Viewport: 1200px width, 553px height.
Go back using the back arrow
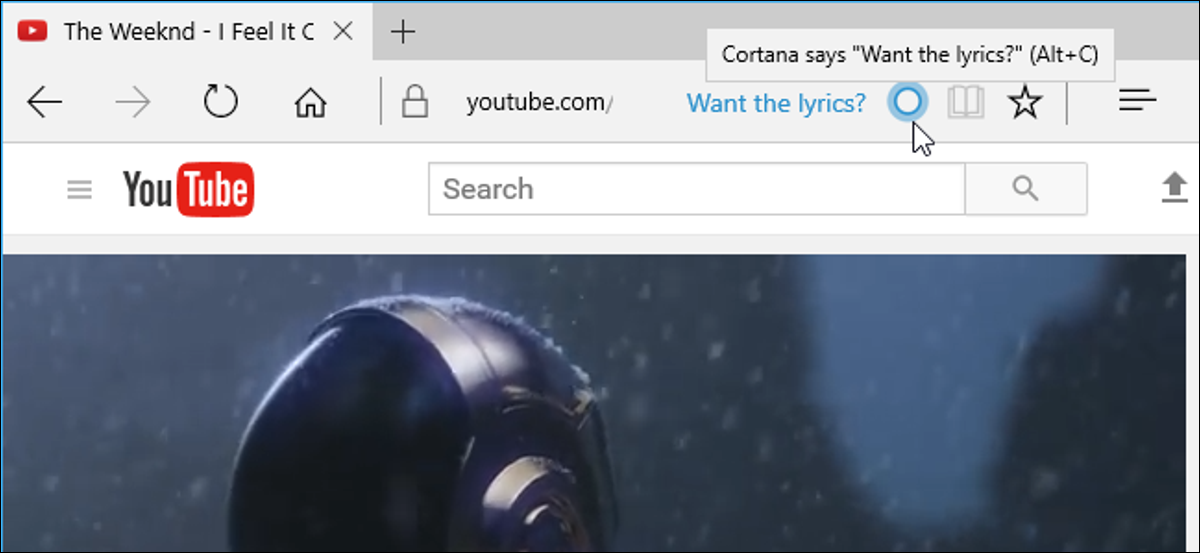(x=45, y=101)
